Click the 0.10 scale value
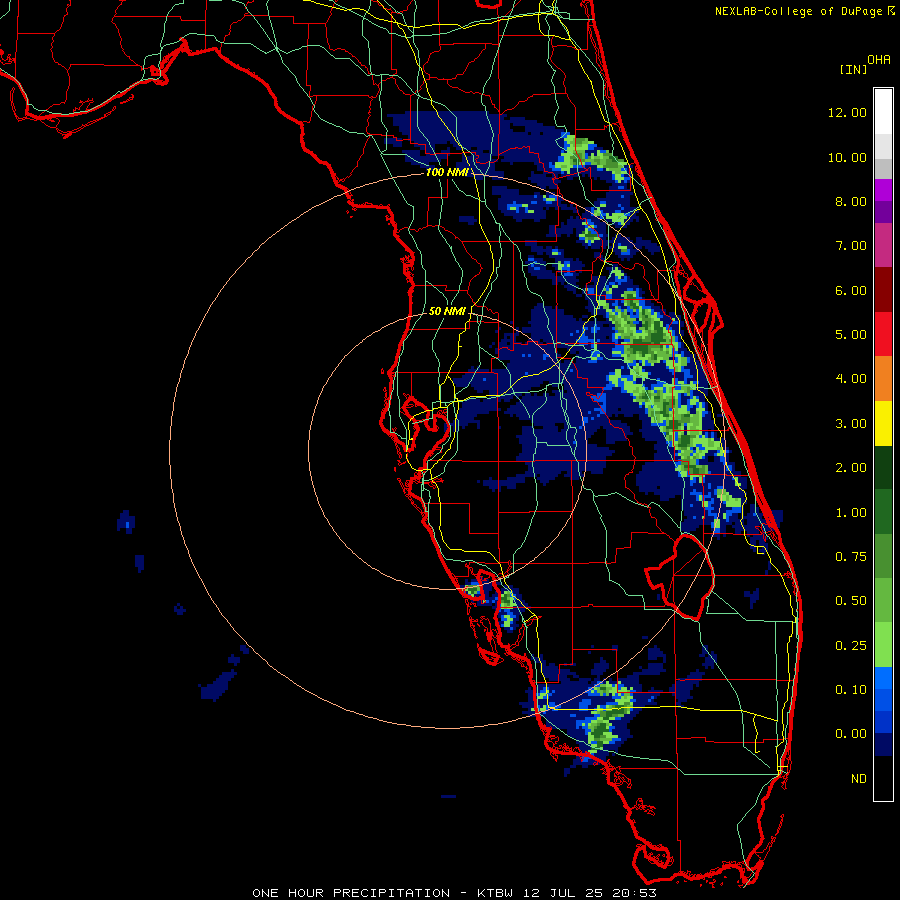Screen dimensions: 900x900 pyautogui.click(x=851, y=690)
